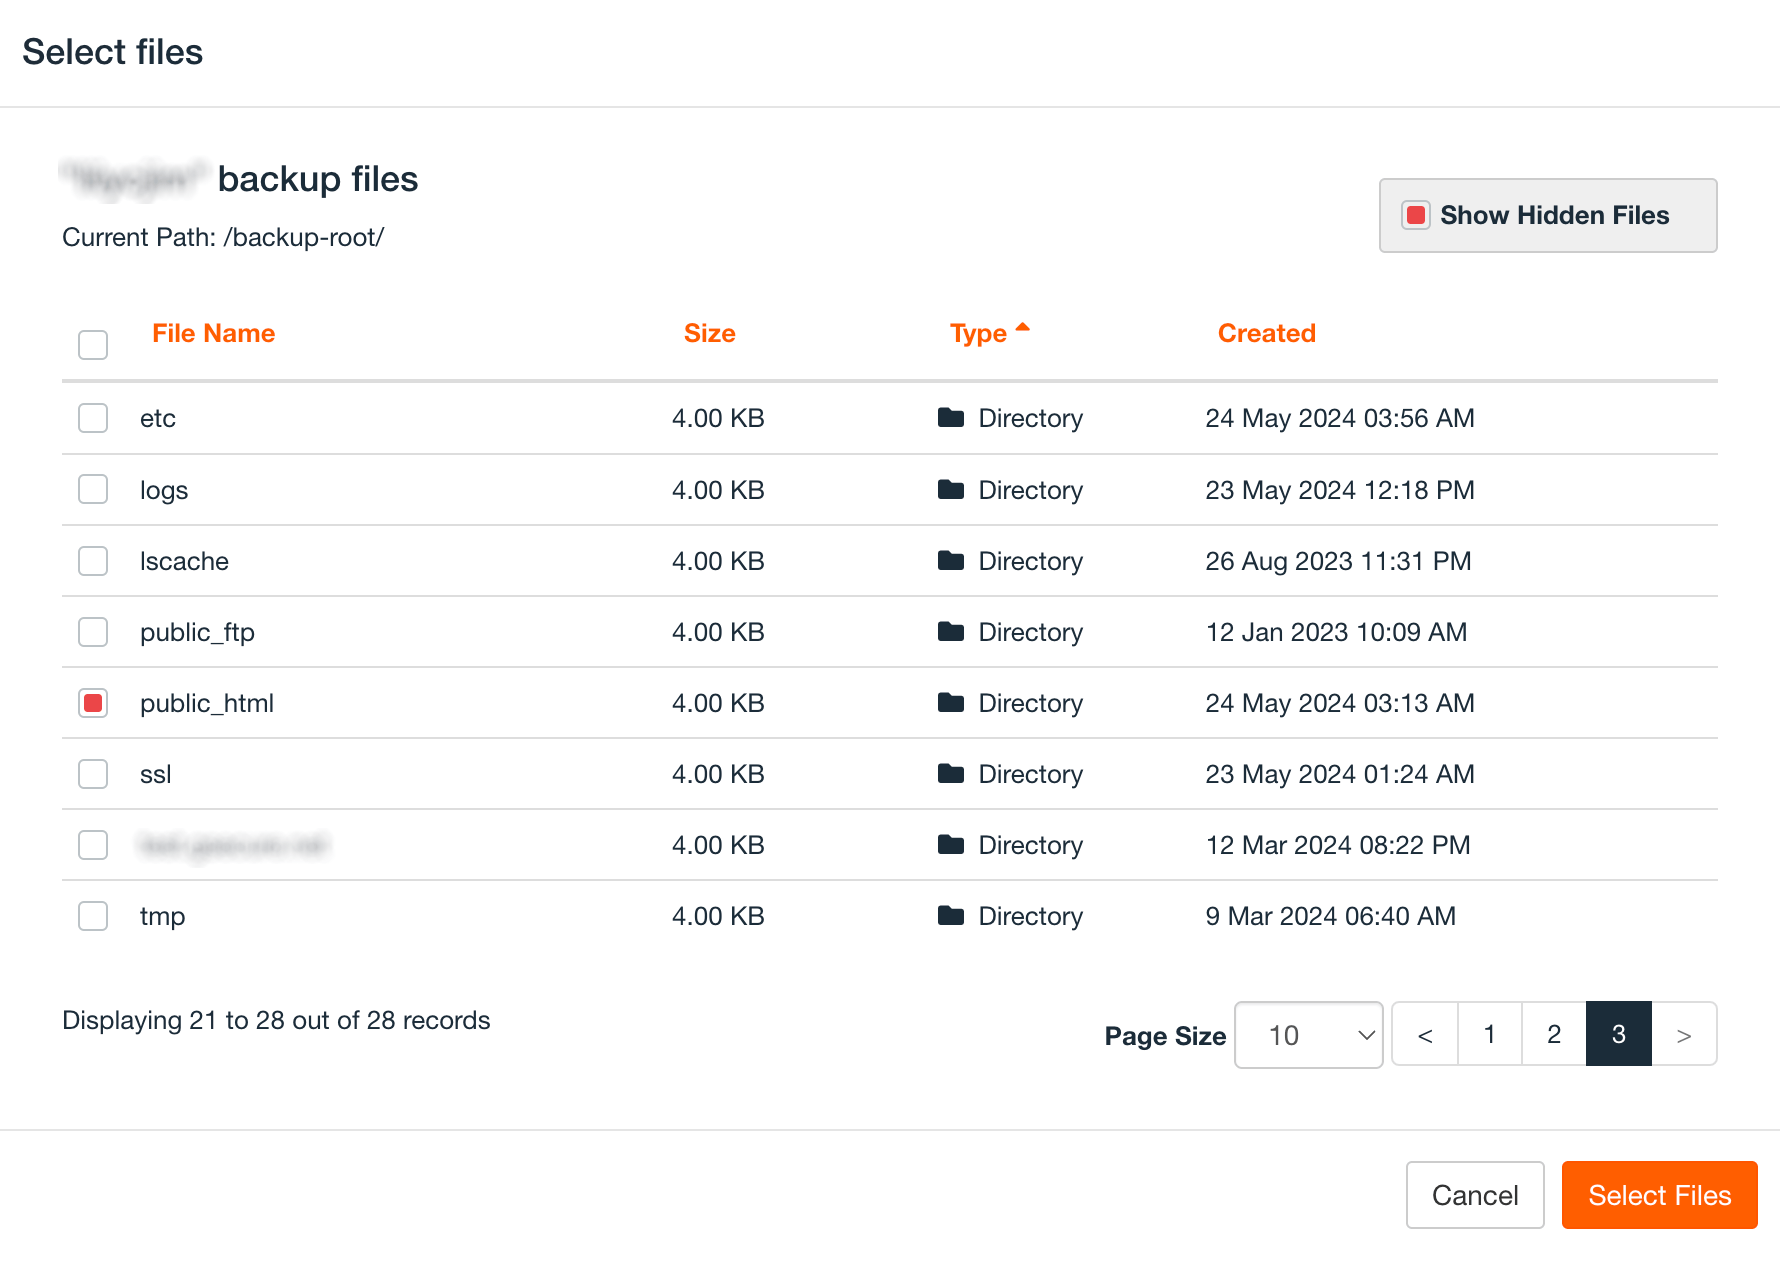Image resolution: width=1780 pixels, height=1262 pixels.
Task: Tick the checkbox for the etc directory
Action: pos(93,418)
